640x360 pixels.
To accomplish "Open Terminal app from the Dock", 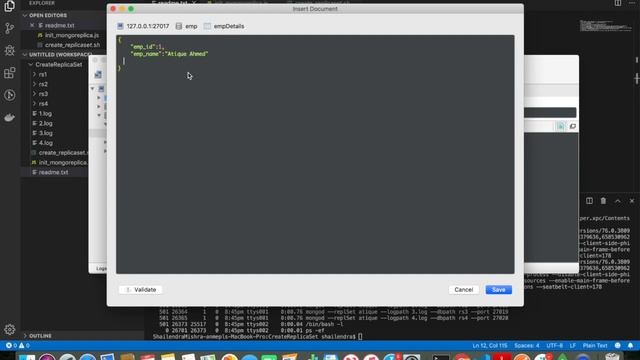I will pyautogui.click(x=441, y=358).
